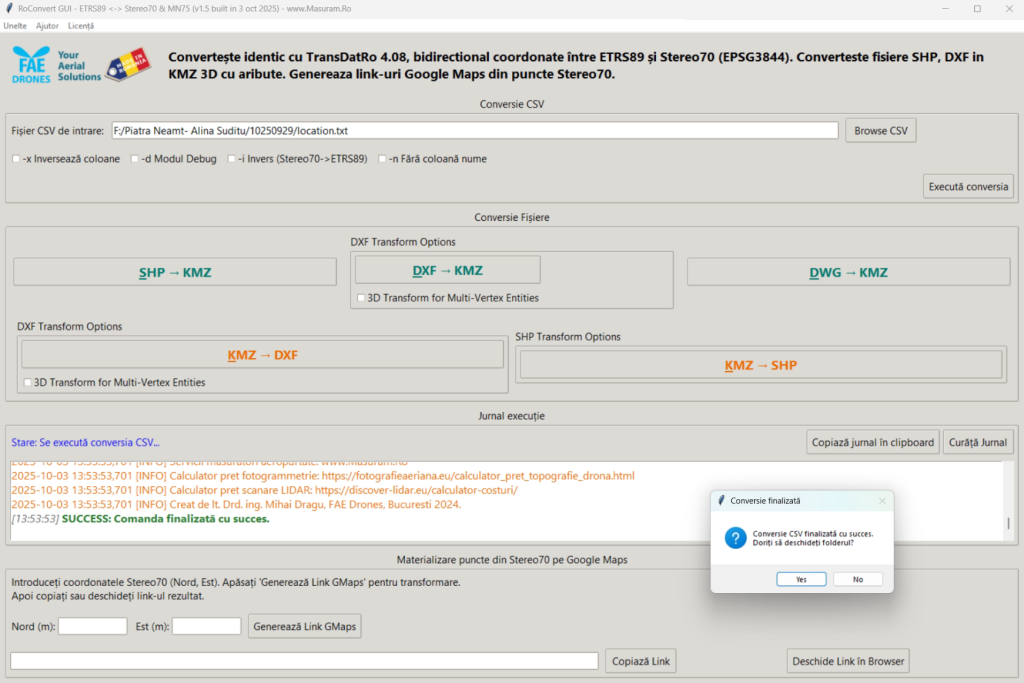Click the KMZ → DXF conversion button
The height and width of the screenshot is (683, 1024).
pos(262,355)
